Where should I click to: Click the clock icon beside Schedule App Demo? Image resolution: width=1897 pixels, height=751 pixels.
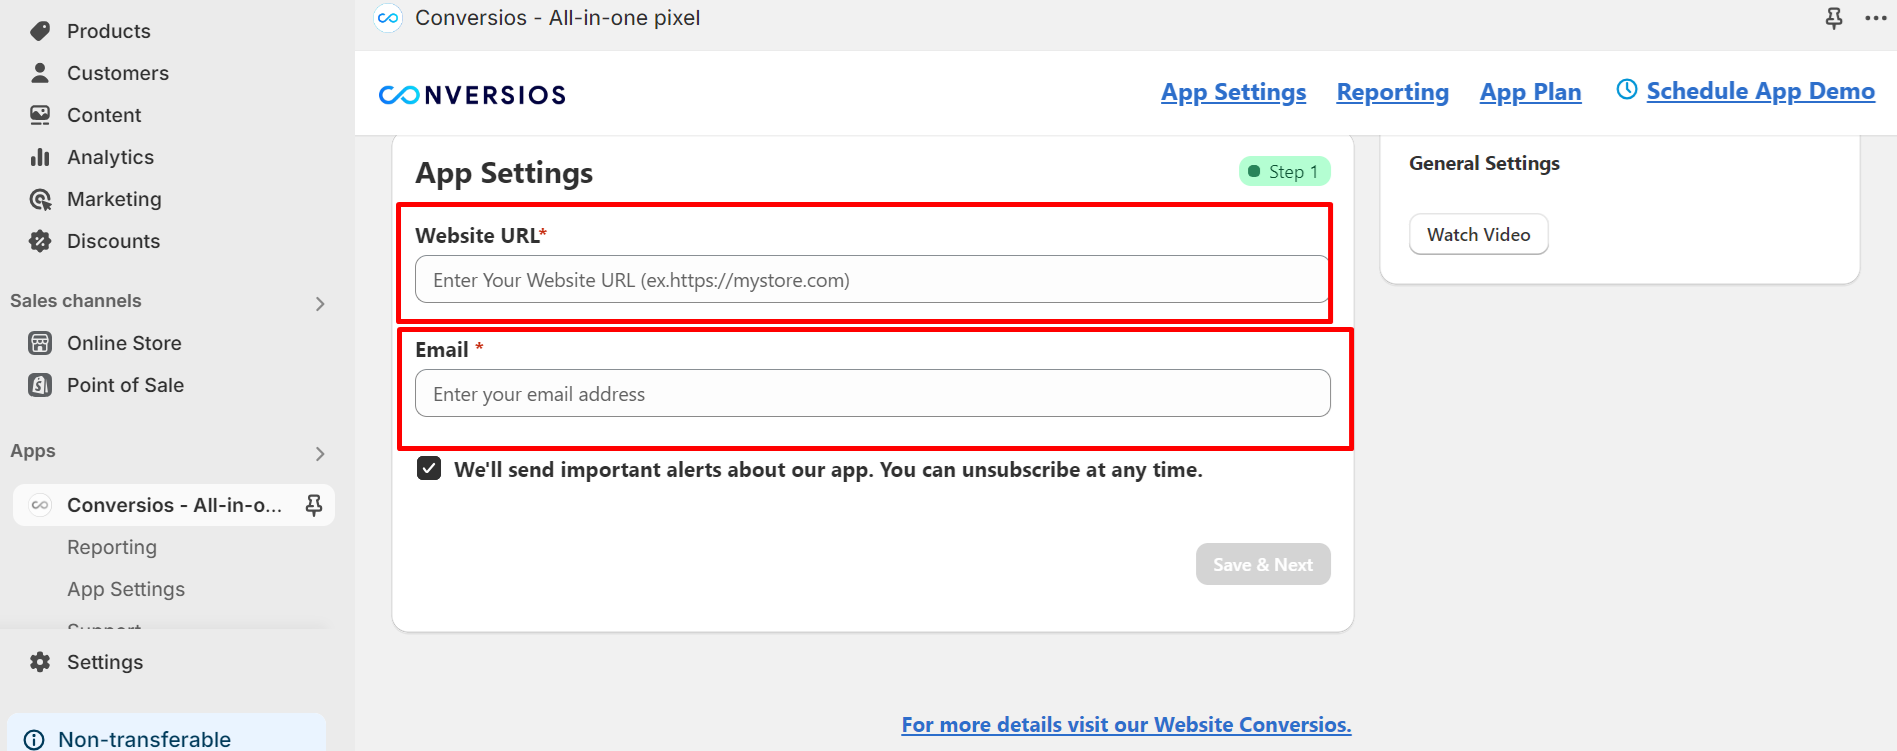point(1627,89)
